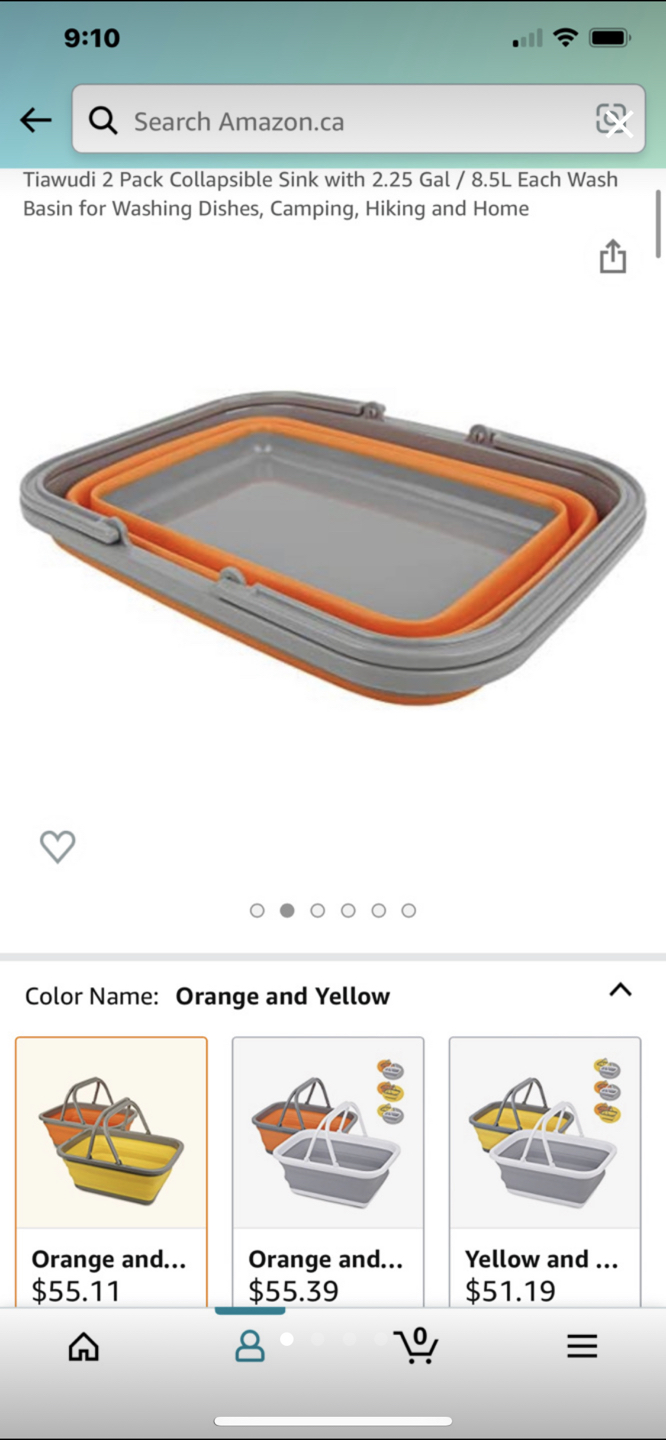666x1440 pixels.
Task: Open the Home tab icon
Action: pyautogui.click(x=84, y=1346)
